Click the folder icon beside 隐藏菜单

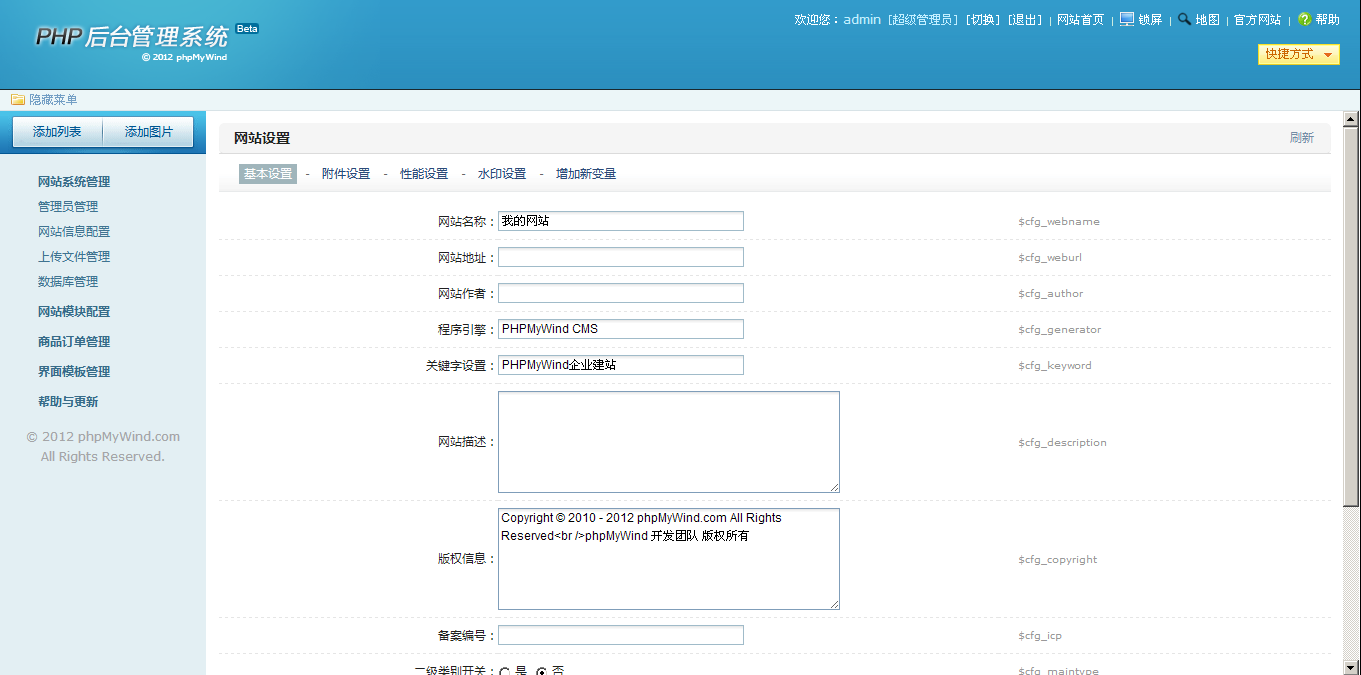click(18, 100)
